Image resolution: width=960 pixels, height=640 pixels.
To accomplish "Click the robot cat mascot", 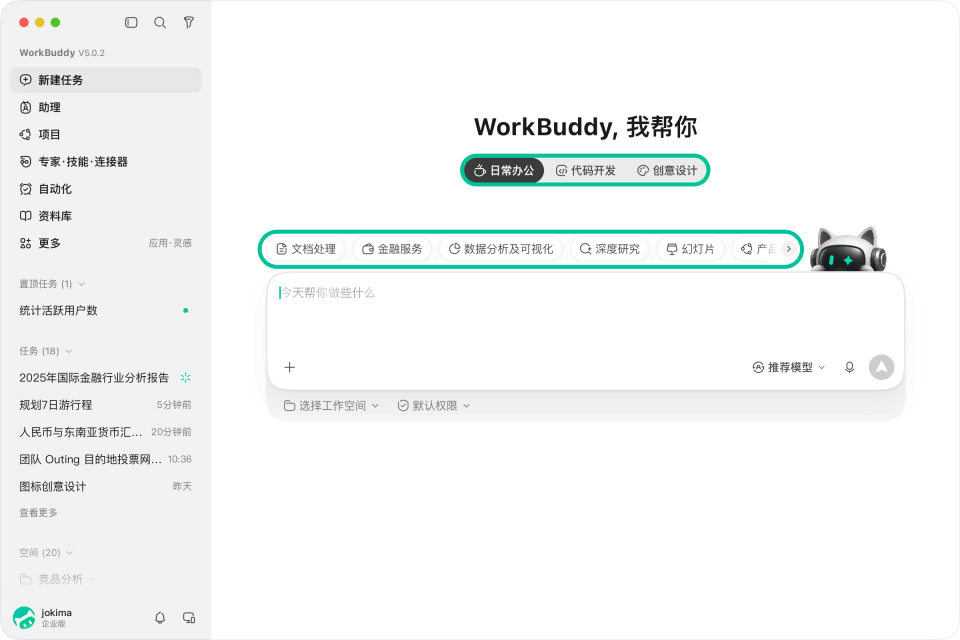I will [848, 249].
